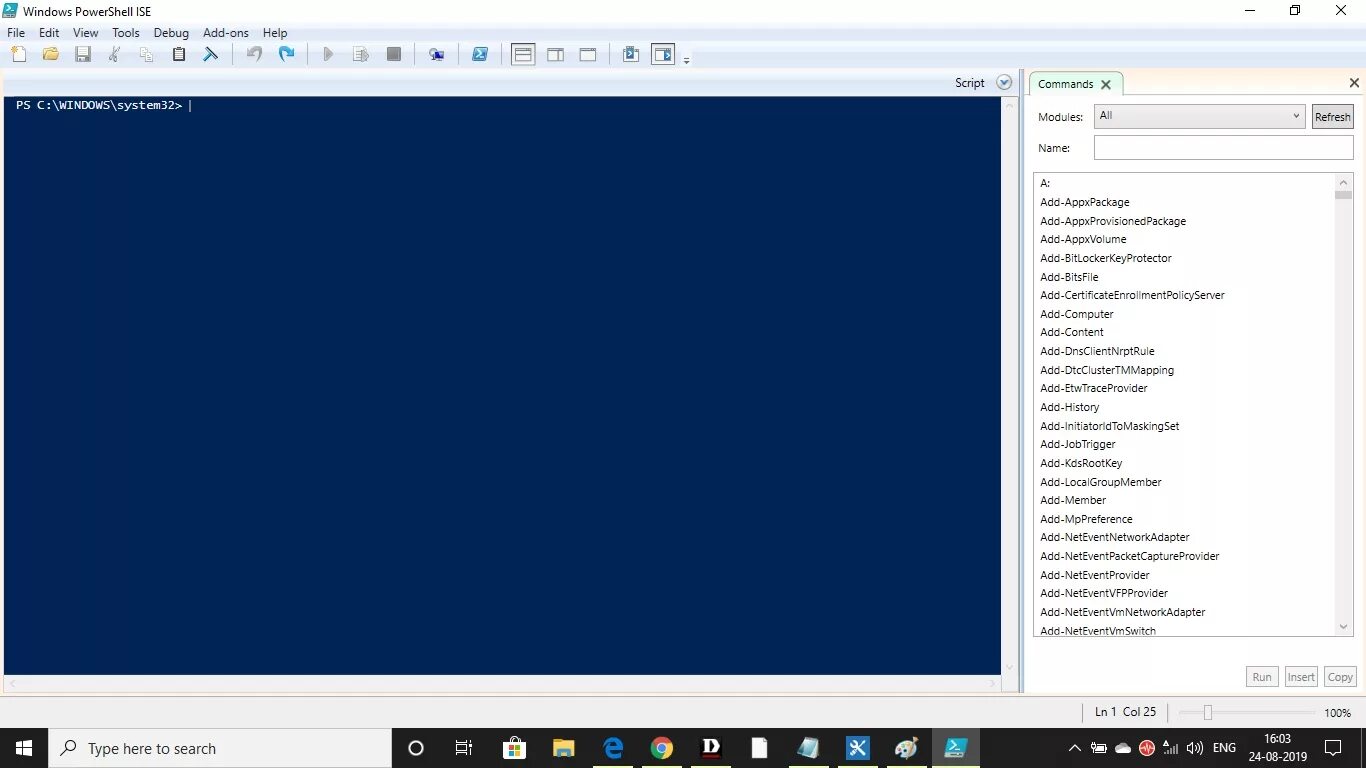This screenshot has width=1366, height=768.
Task: Select Add-MpPreference command
Action: click(1086, 519)
